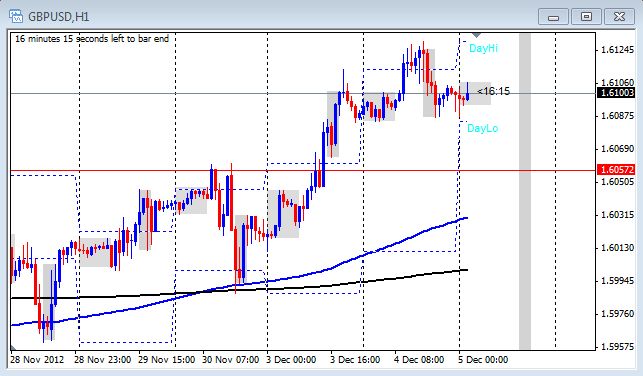Minimize the GBPUSD,H1 chart window
643x376 pixels.
coord(553,17)
